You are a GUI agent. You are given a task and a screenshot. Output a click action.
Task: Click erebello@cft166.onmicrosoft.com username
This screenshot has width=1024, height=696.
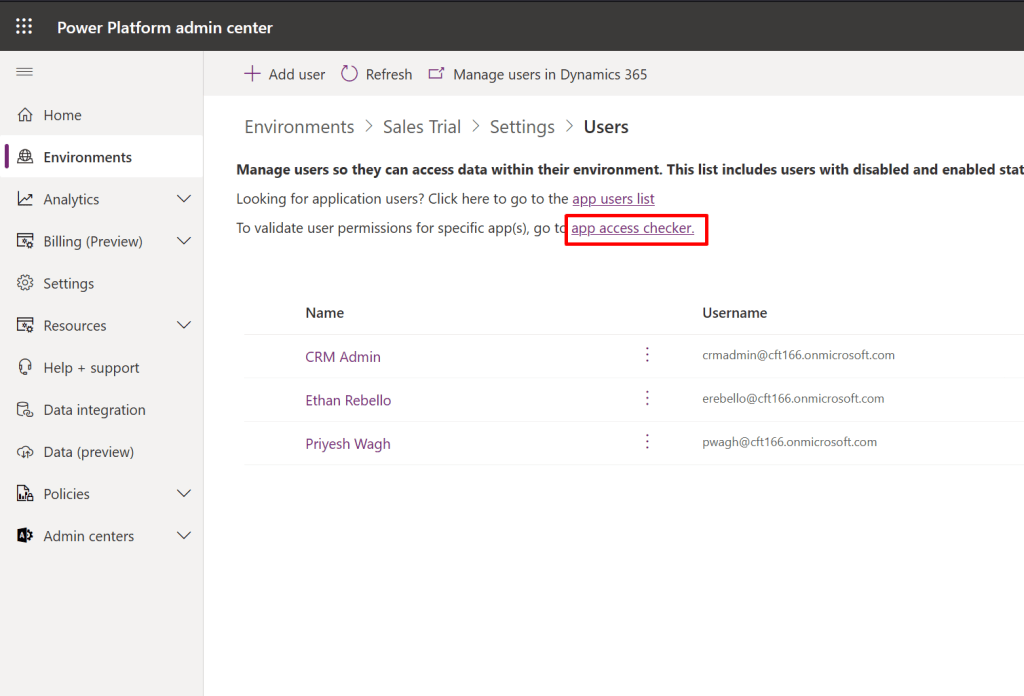pos(793,398)
